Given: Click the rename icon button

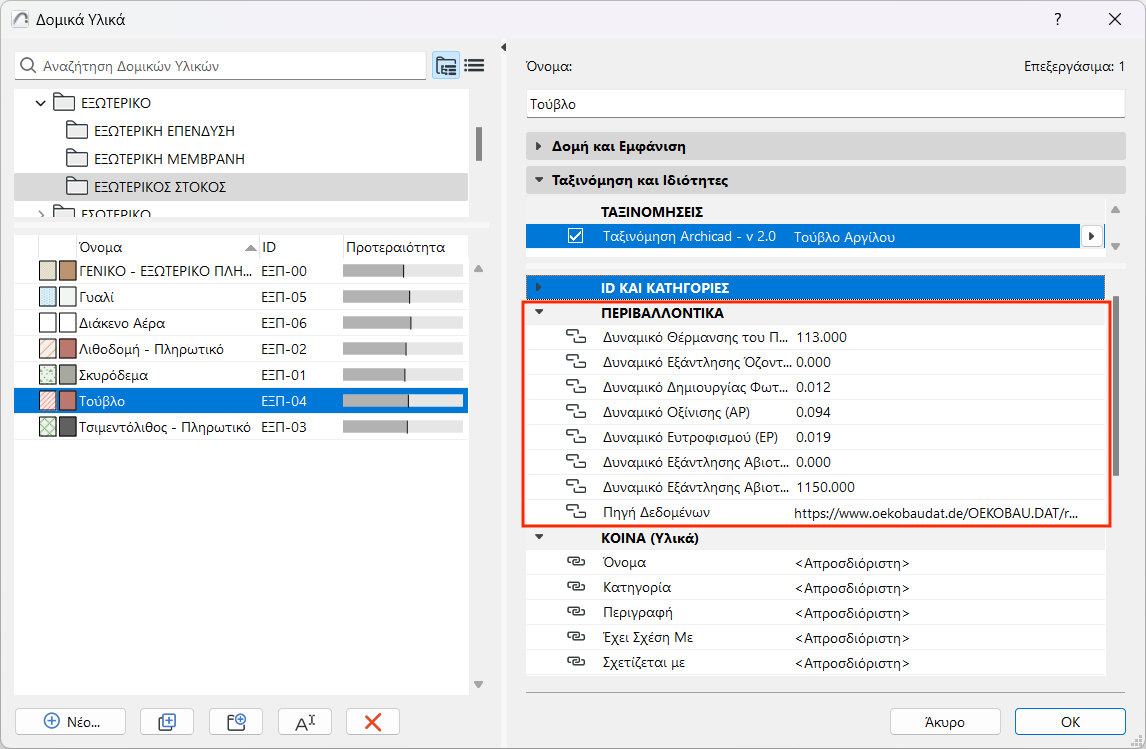Looking at the screenshot, I should coord(304,721).
